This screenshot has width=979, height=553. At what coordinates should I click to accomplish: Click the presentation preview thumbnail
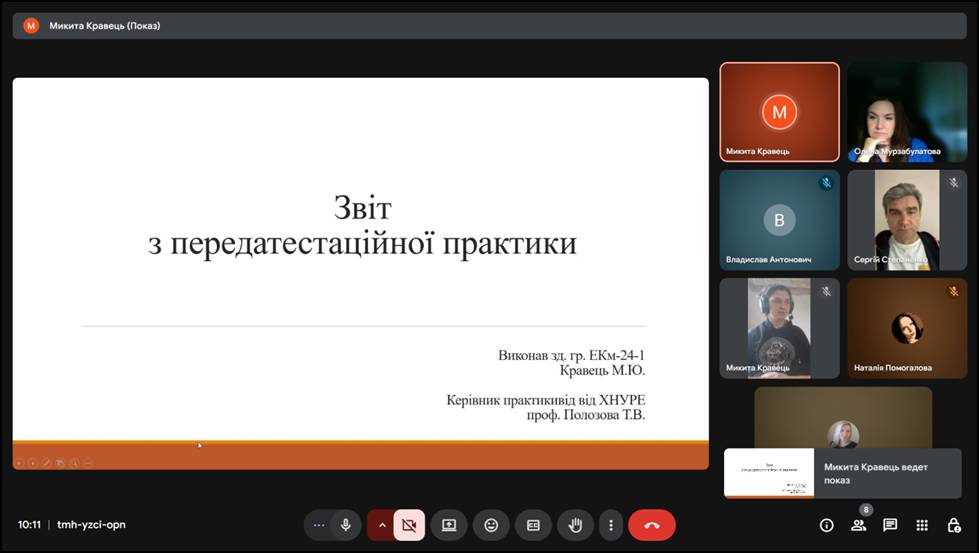(769, 473)
